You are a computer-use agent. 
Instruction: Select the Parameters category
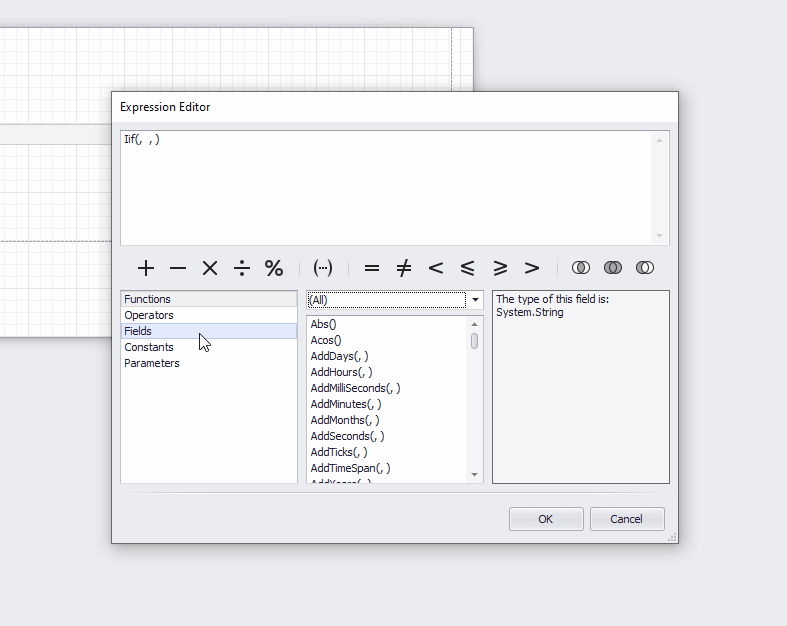(x=209, y=363)
